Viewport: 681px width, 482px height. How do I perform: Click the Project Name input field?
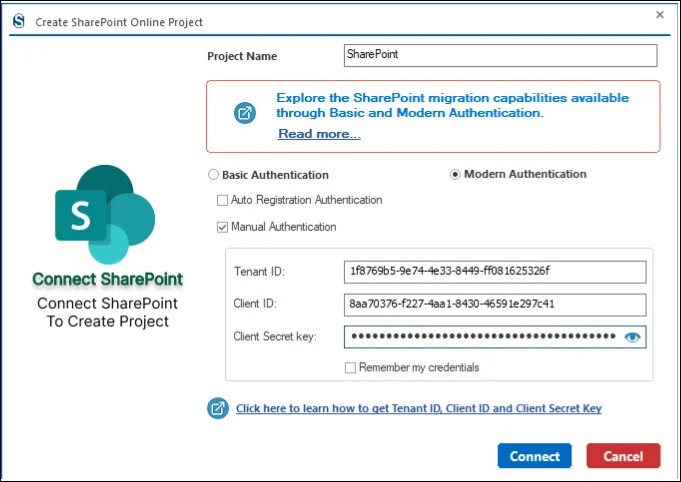pyautogui.click(x=500, y=56)
